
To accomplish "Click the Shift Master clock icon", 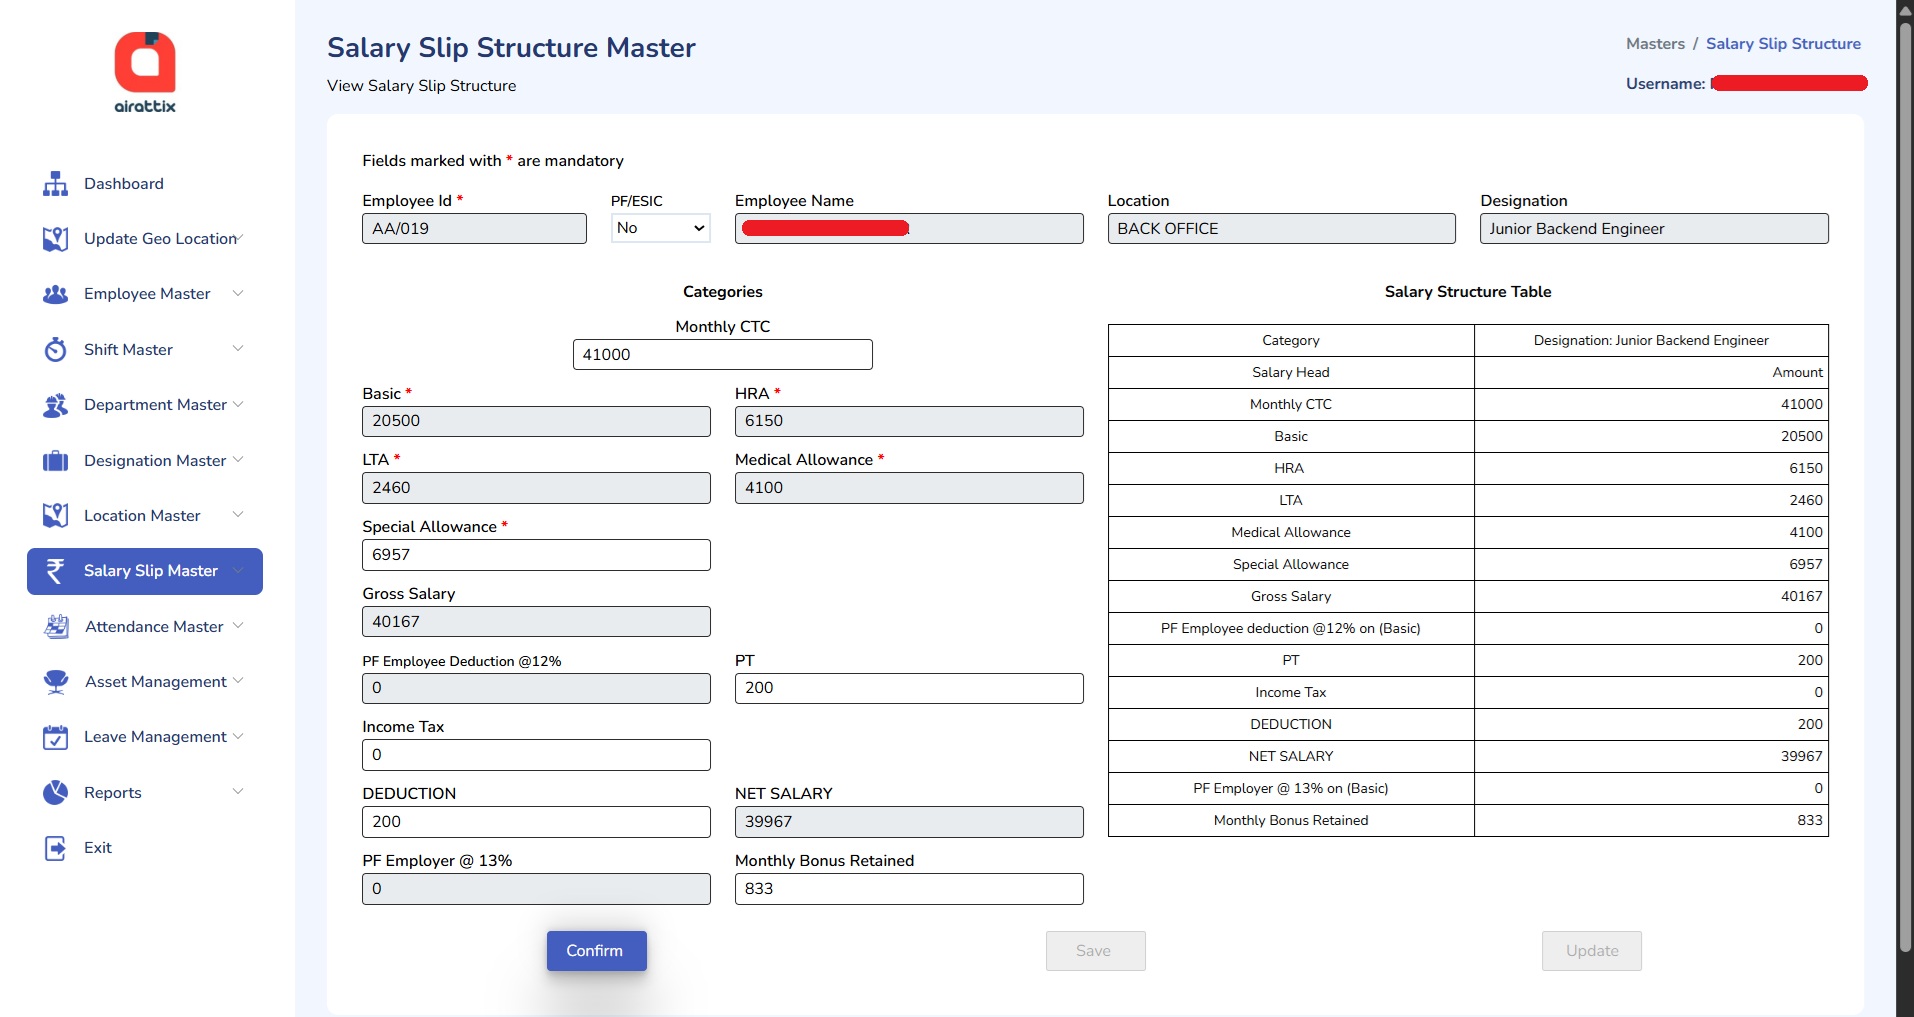I will (56, 350).
